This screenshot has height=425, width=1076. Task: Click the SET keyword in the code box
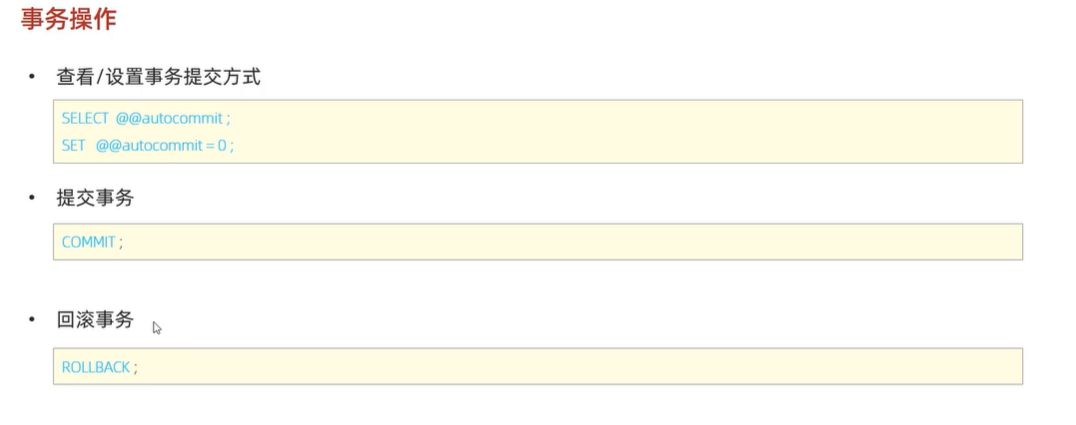point(74,145)
